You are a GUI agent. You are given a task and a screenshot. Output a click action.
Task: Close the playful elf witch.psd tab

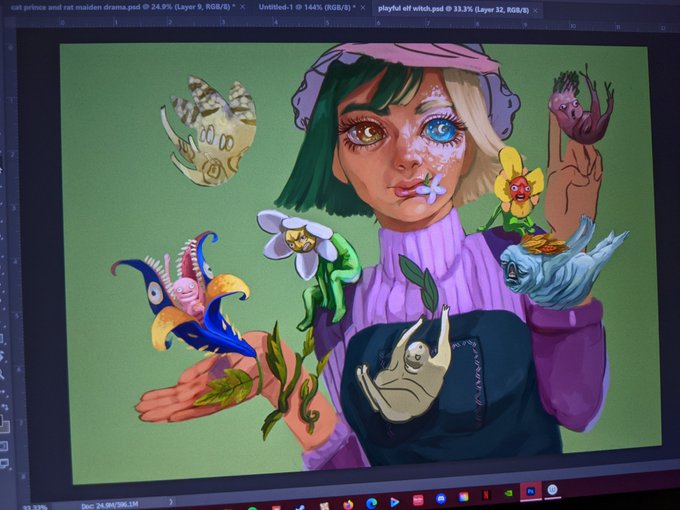click(536, 10)
